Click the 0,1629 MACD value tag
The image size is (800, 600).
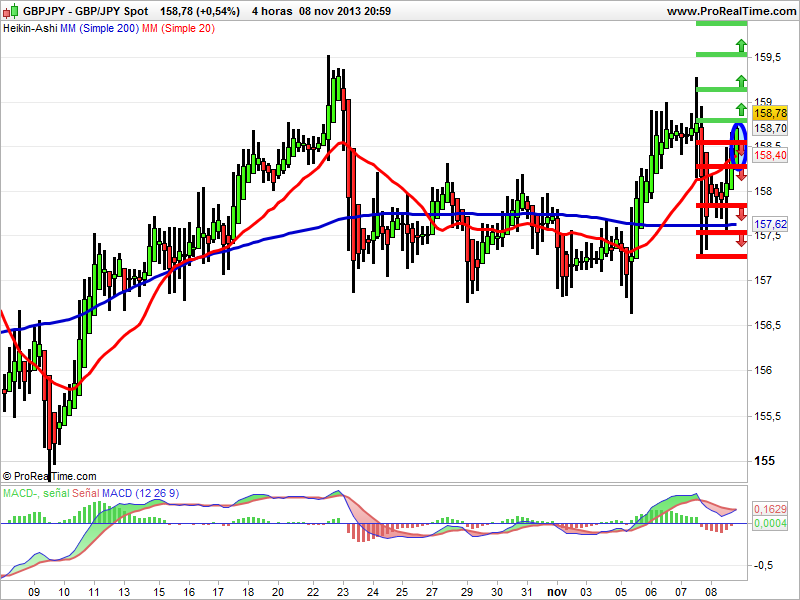click(x=769, y=509)
